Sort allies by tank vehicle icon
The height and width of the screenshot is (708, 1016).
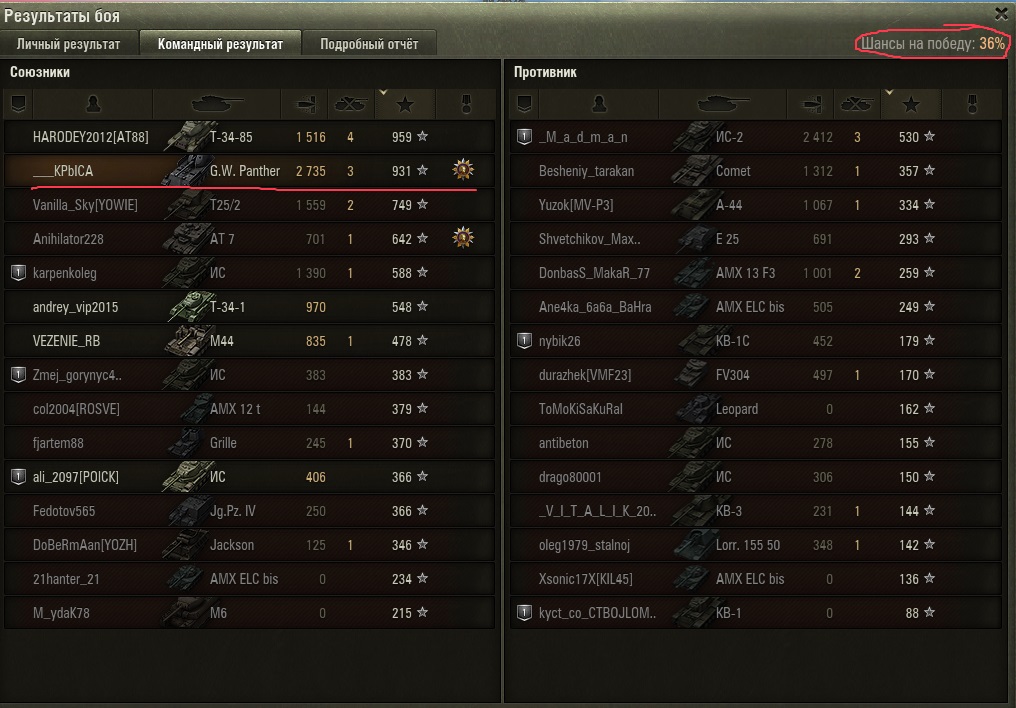point(216,104)
